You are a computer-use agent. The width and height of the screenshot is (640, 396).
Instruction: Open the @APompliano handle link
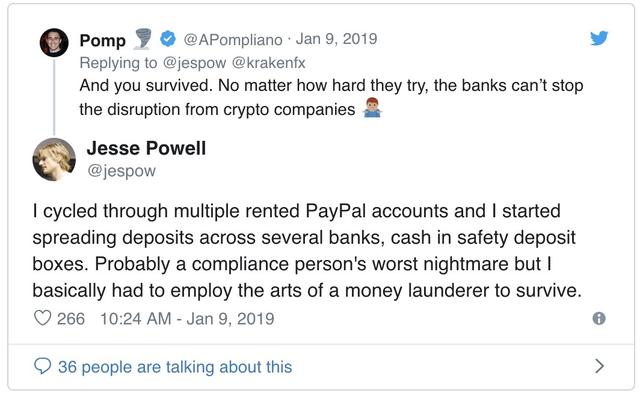click(x=233, y=40)
